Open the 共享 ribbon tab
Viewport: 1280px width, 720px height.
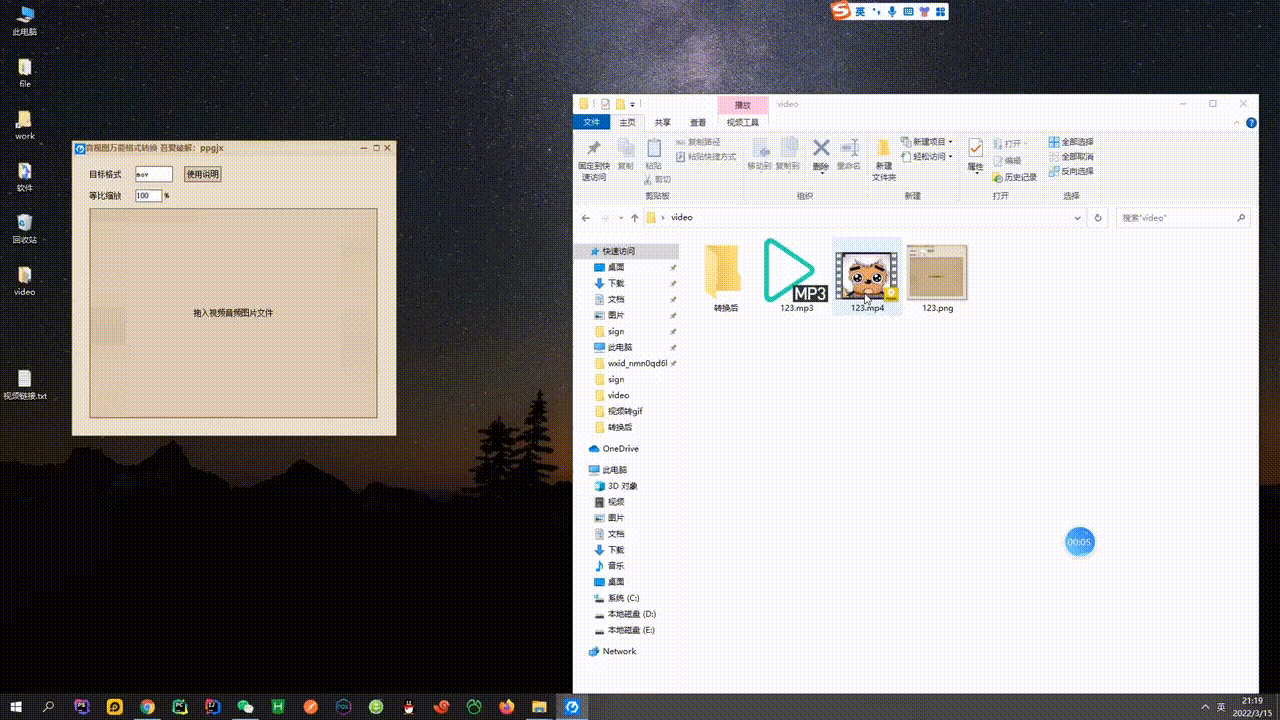point(662,123)
